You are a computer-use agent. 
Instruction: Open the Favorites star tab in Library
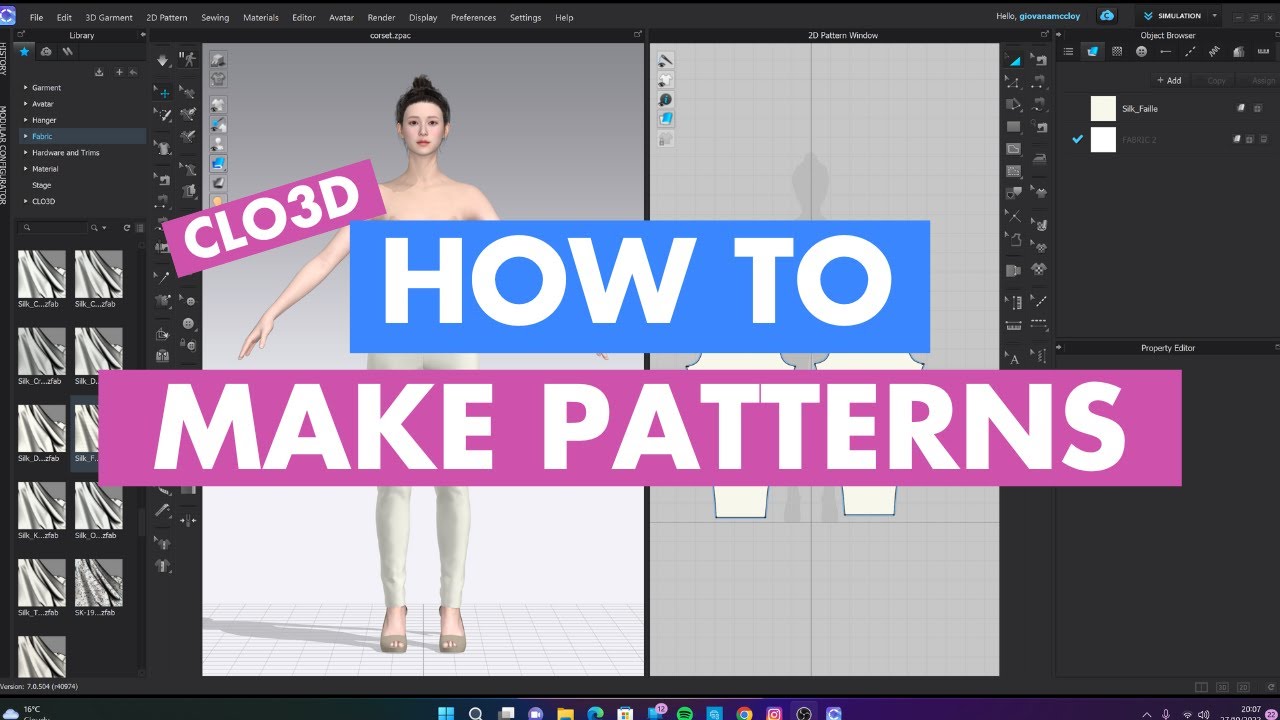25,51
